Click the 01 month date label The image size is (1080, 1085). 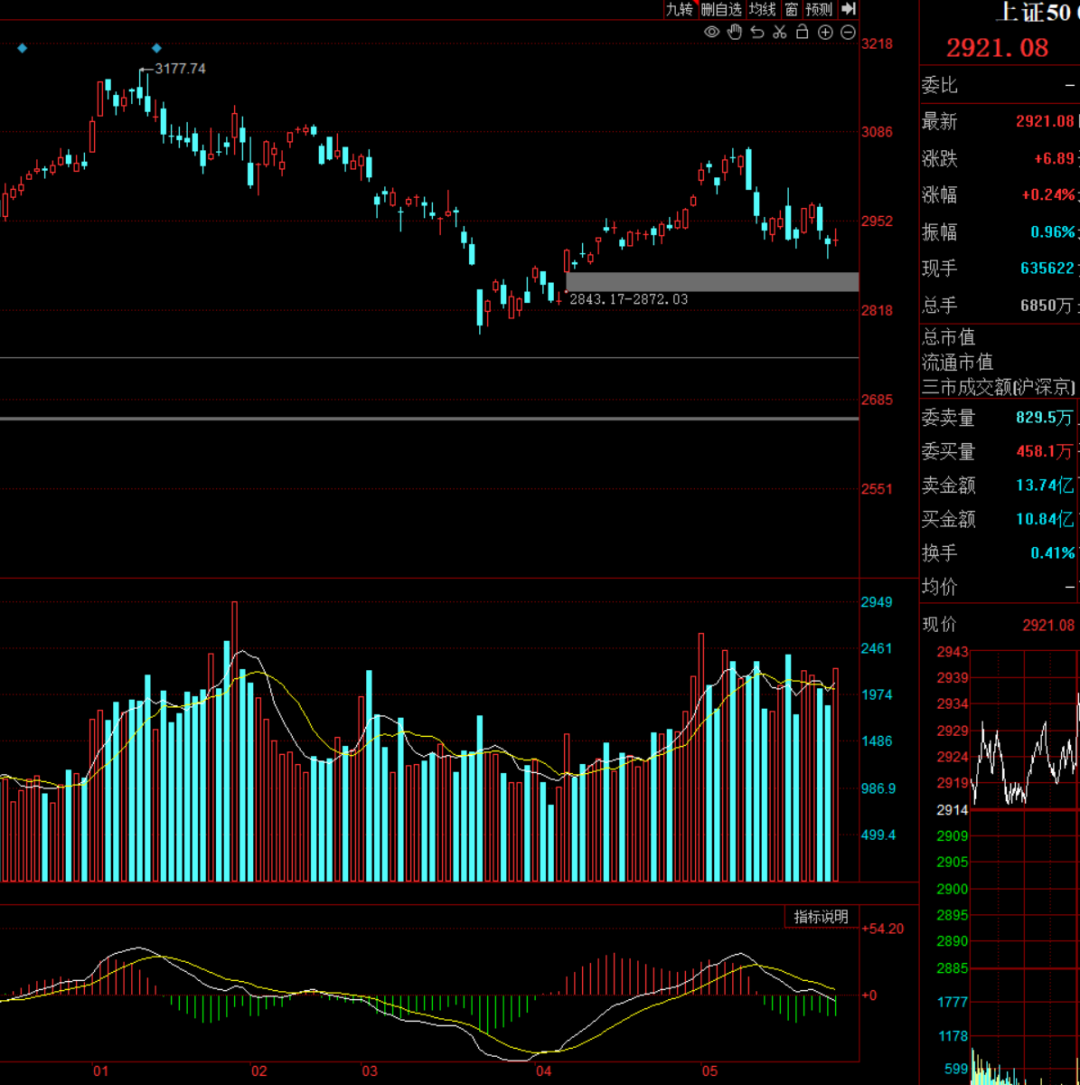pos(101,1071)
